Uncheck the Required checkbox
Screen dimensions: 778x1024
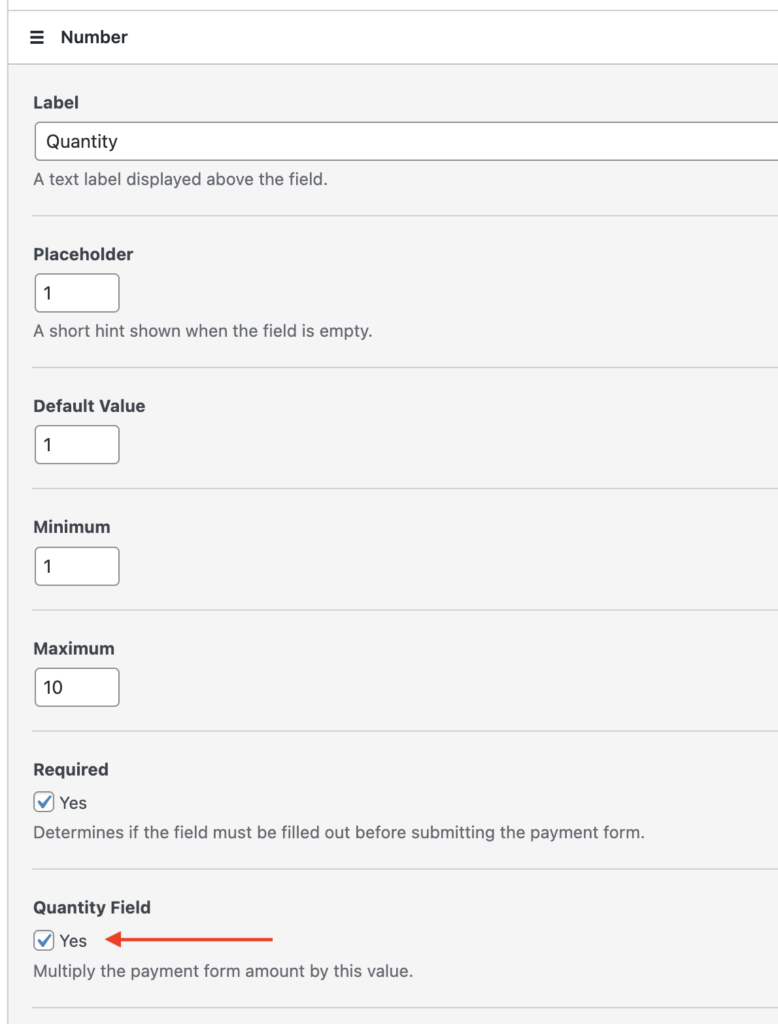44,802
